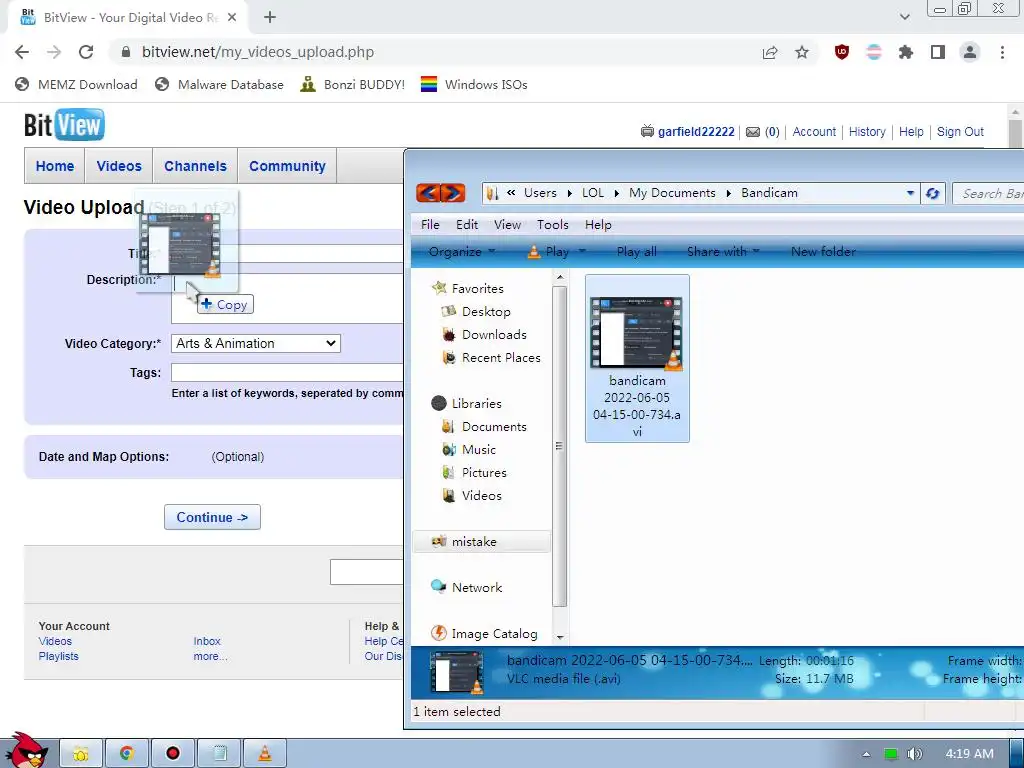
Task: Open the Chrome three-dot menu
Action: click(1002, 52)
